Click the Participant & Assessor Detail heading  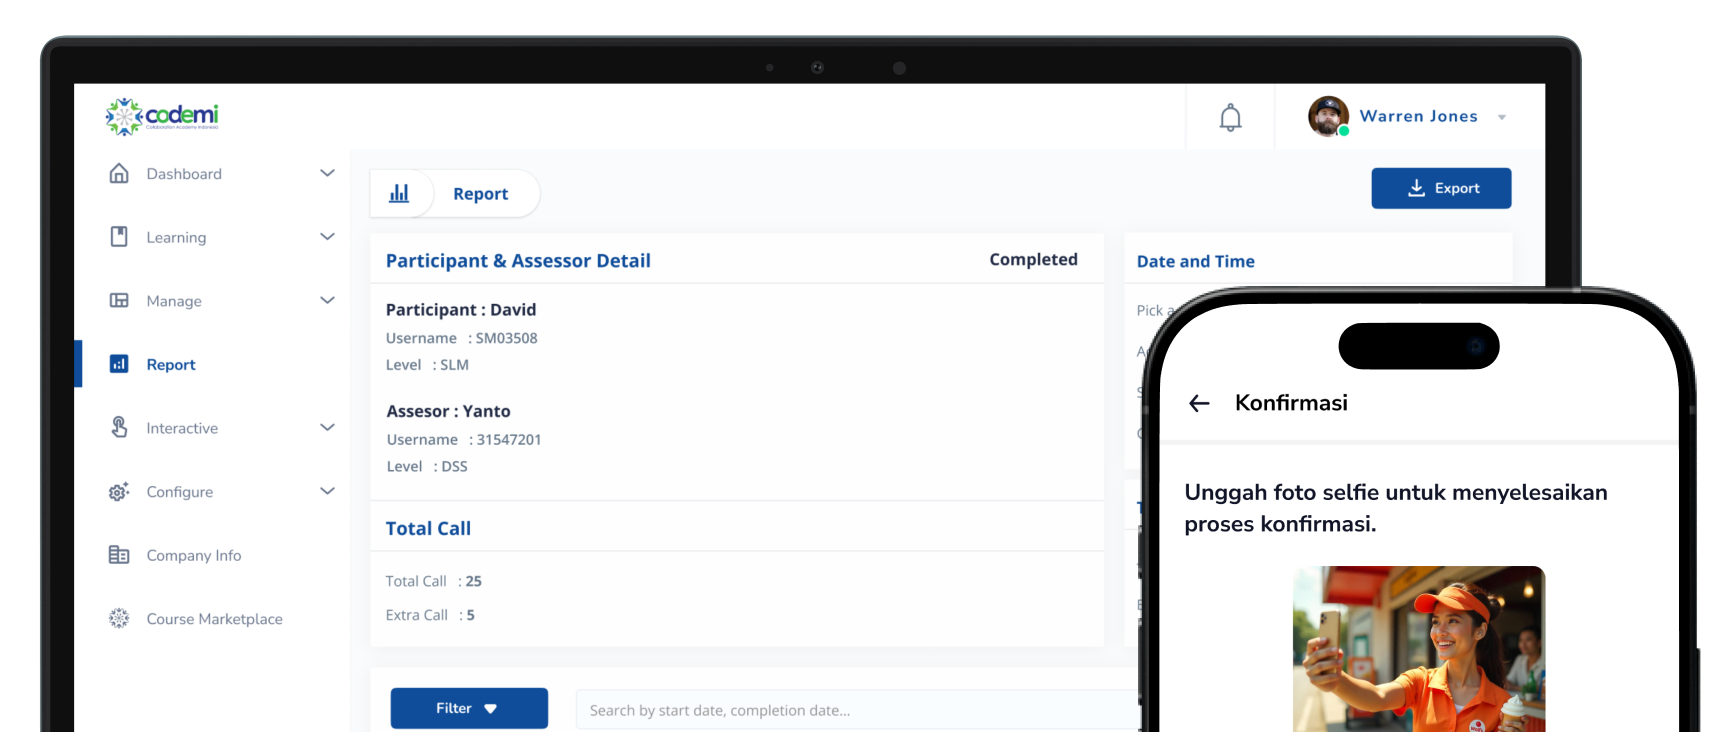[518, 260]
